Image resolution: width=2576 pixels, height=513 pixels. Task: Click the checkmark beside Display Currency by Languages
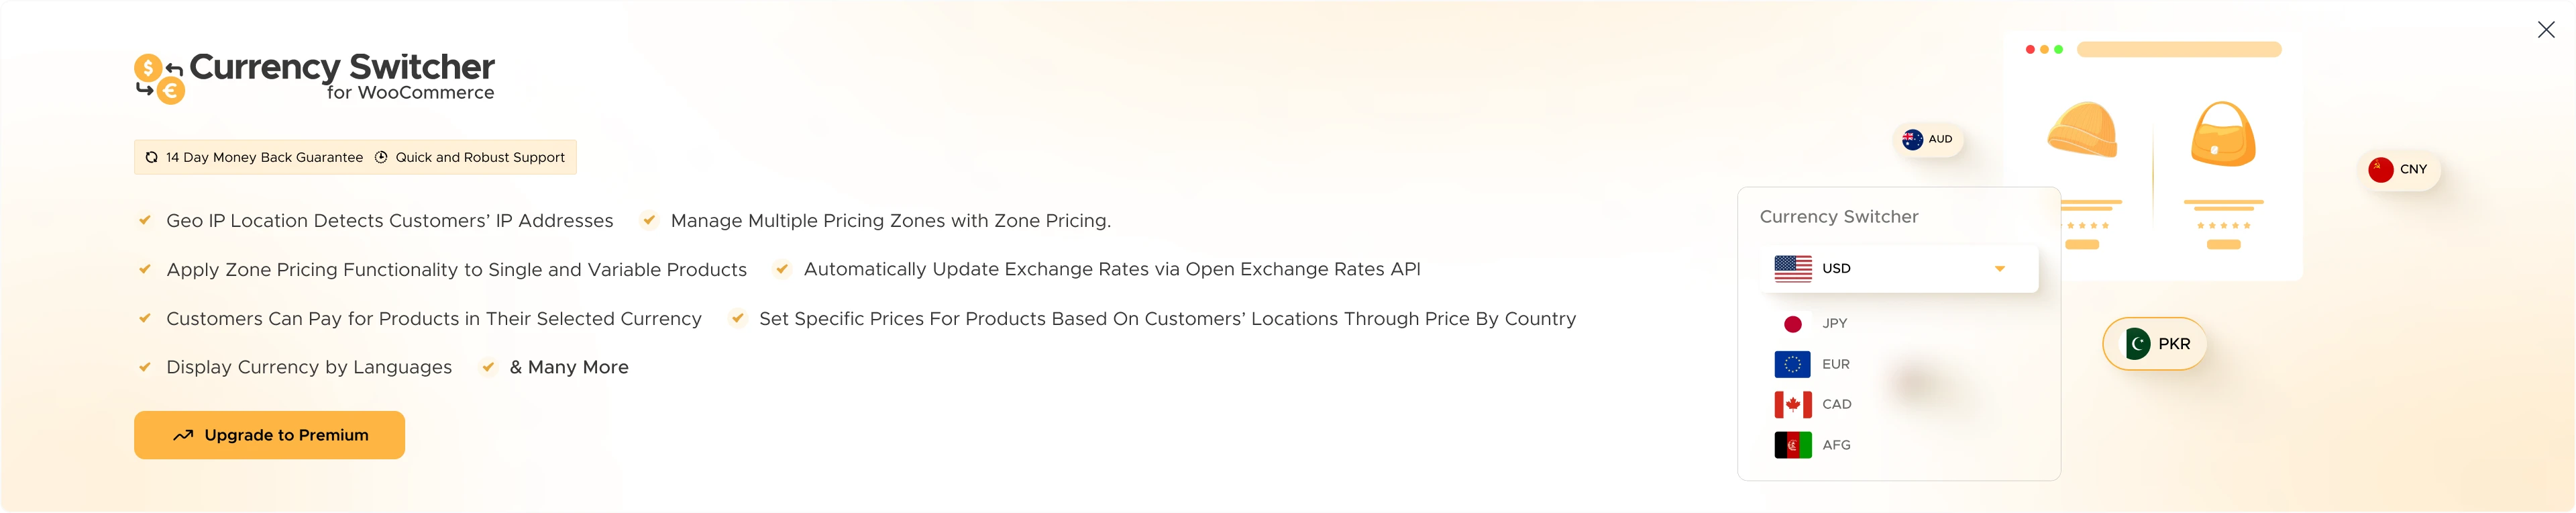[145, 367]
